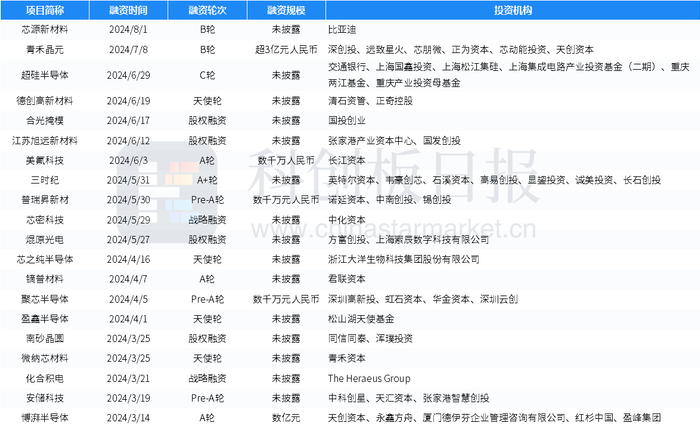
Task: Select the 青禾晶元 project name cell
Action: coord(45,50)
